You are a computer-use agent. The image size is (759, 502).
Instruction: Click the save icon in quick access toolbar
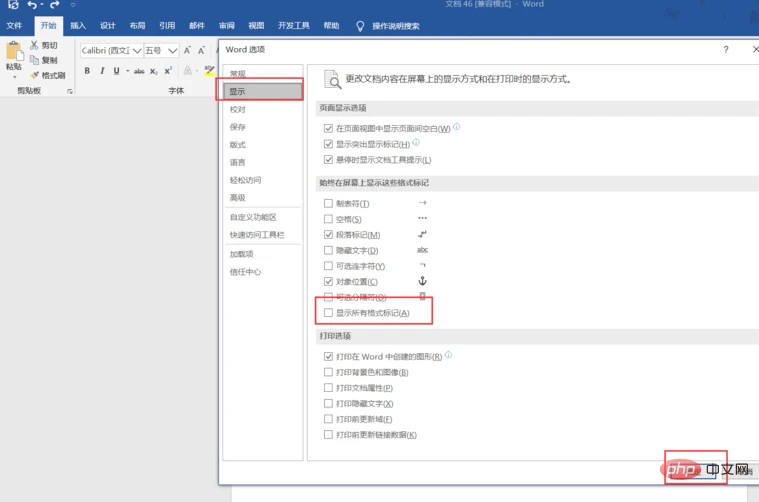tap(13, 4)
